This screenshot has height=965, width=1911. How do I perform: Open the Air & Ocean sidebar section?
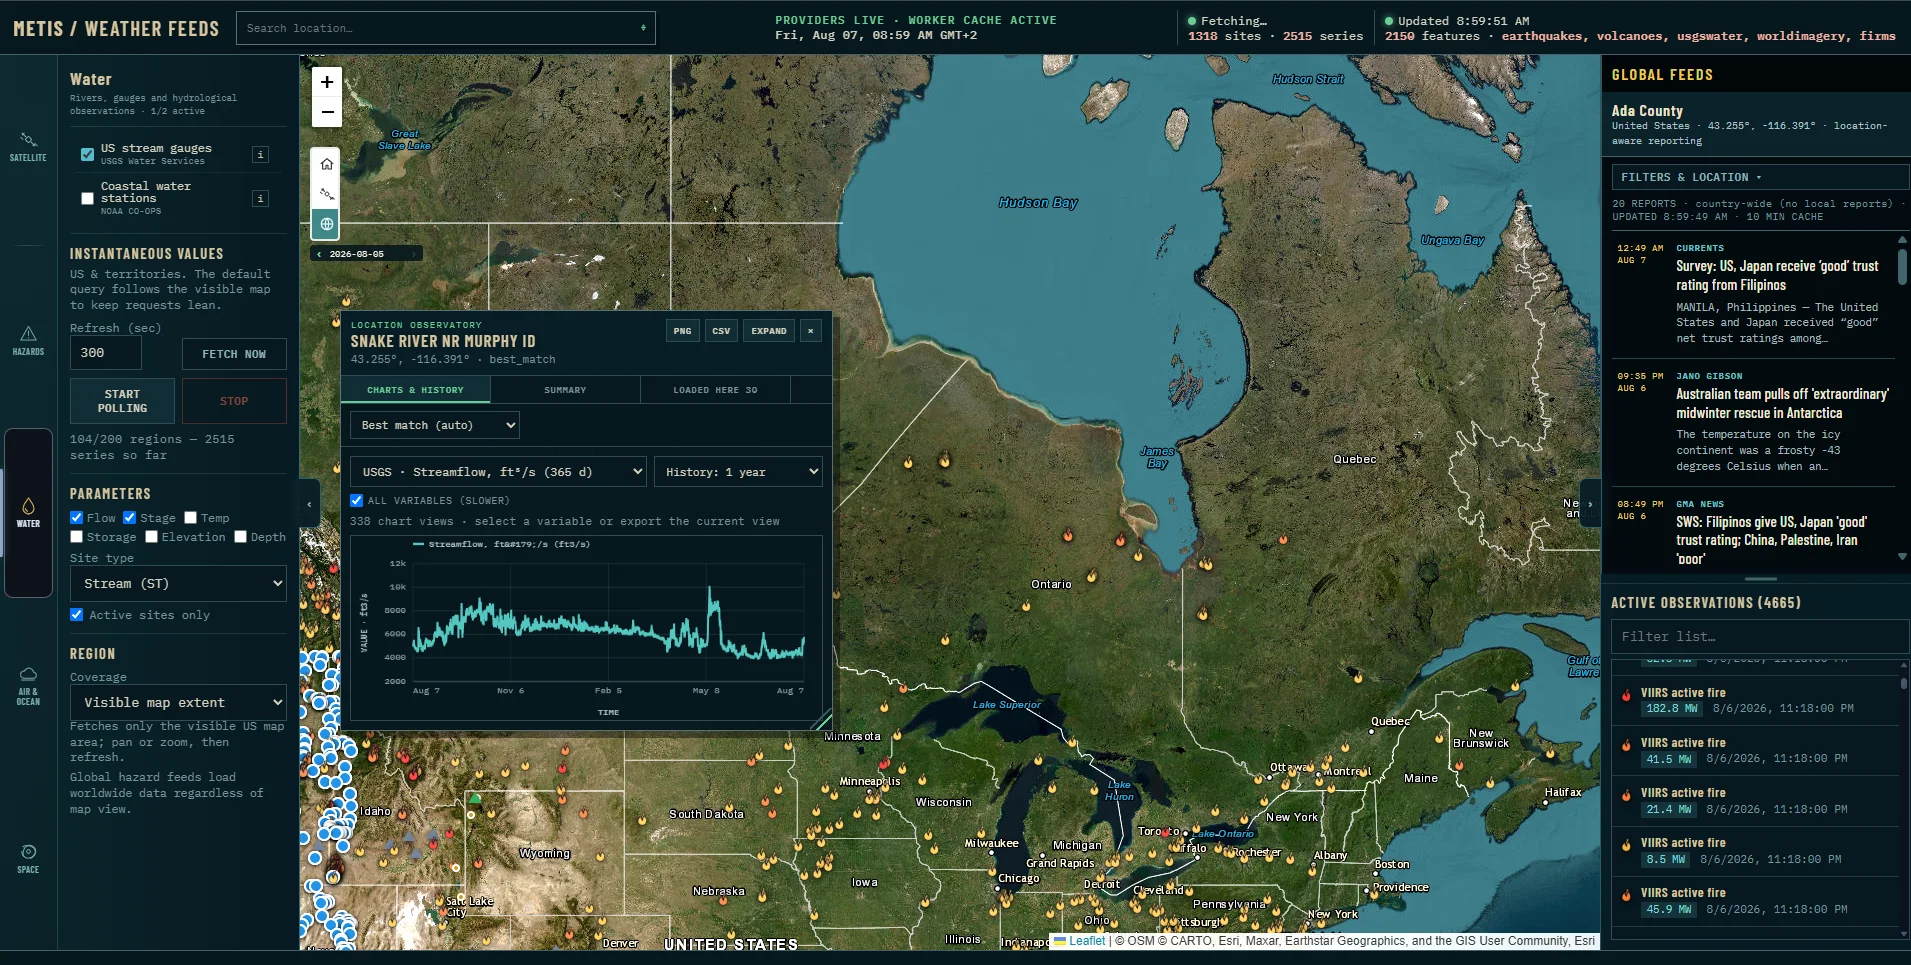pos(28,686)
